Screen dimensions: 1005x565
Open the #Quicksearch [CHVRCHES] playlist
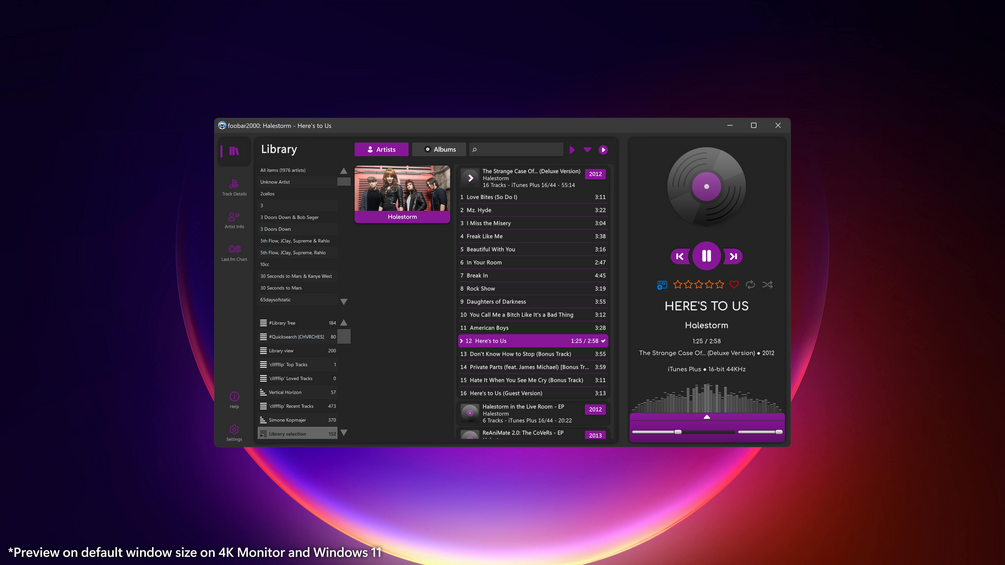tap(297, 337)
